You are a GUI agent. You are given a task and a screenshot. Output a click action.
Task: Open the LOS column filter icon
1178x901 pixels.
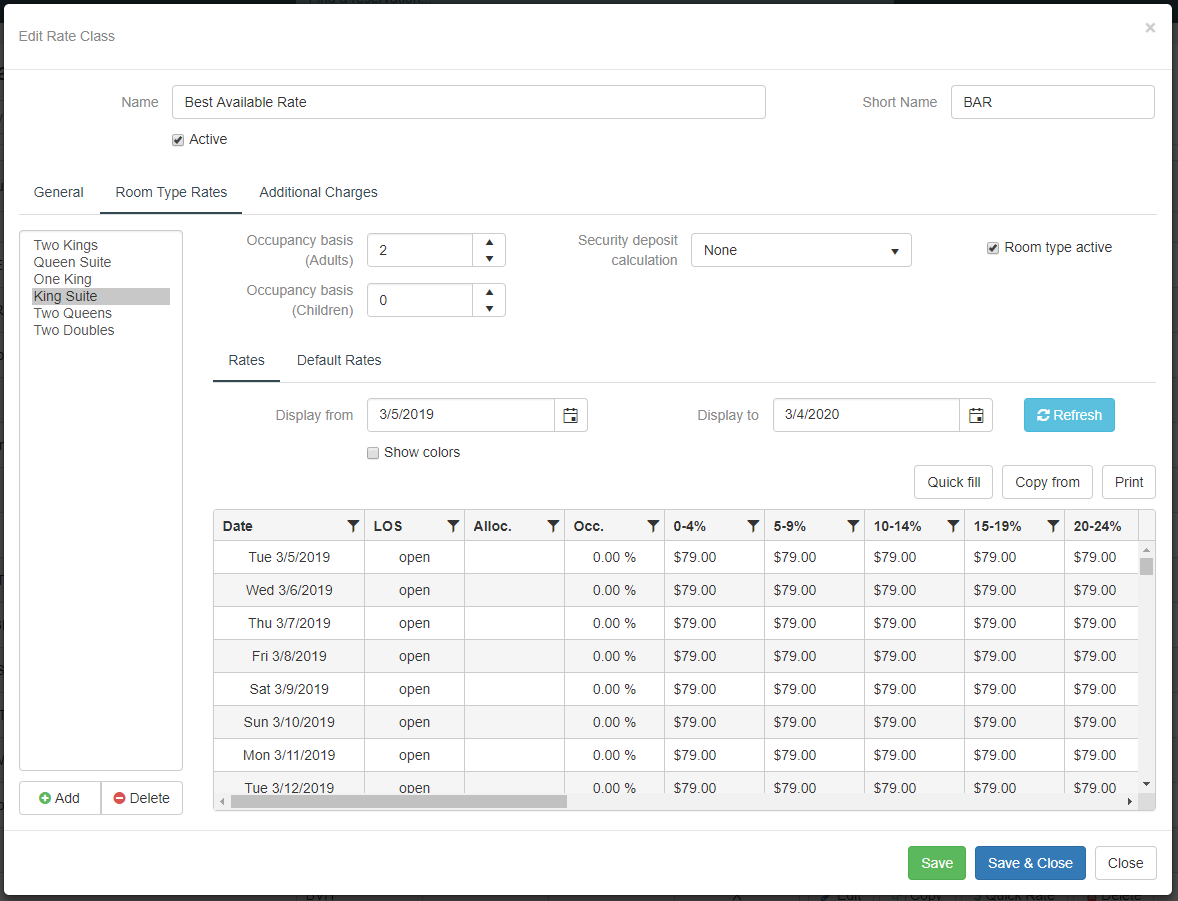click(453, 526)
